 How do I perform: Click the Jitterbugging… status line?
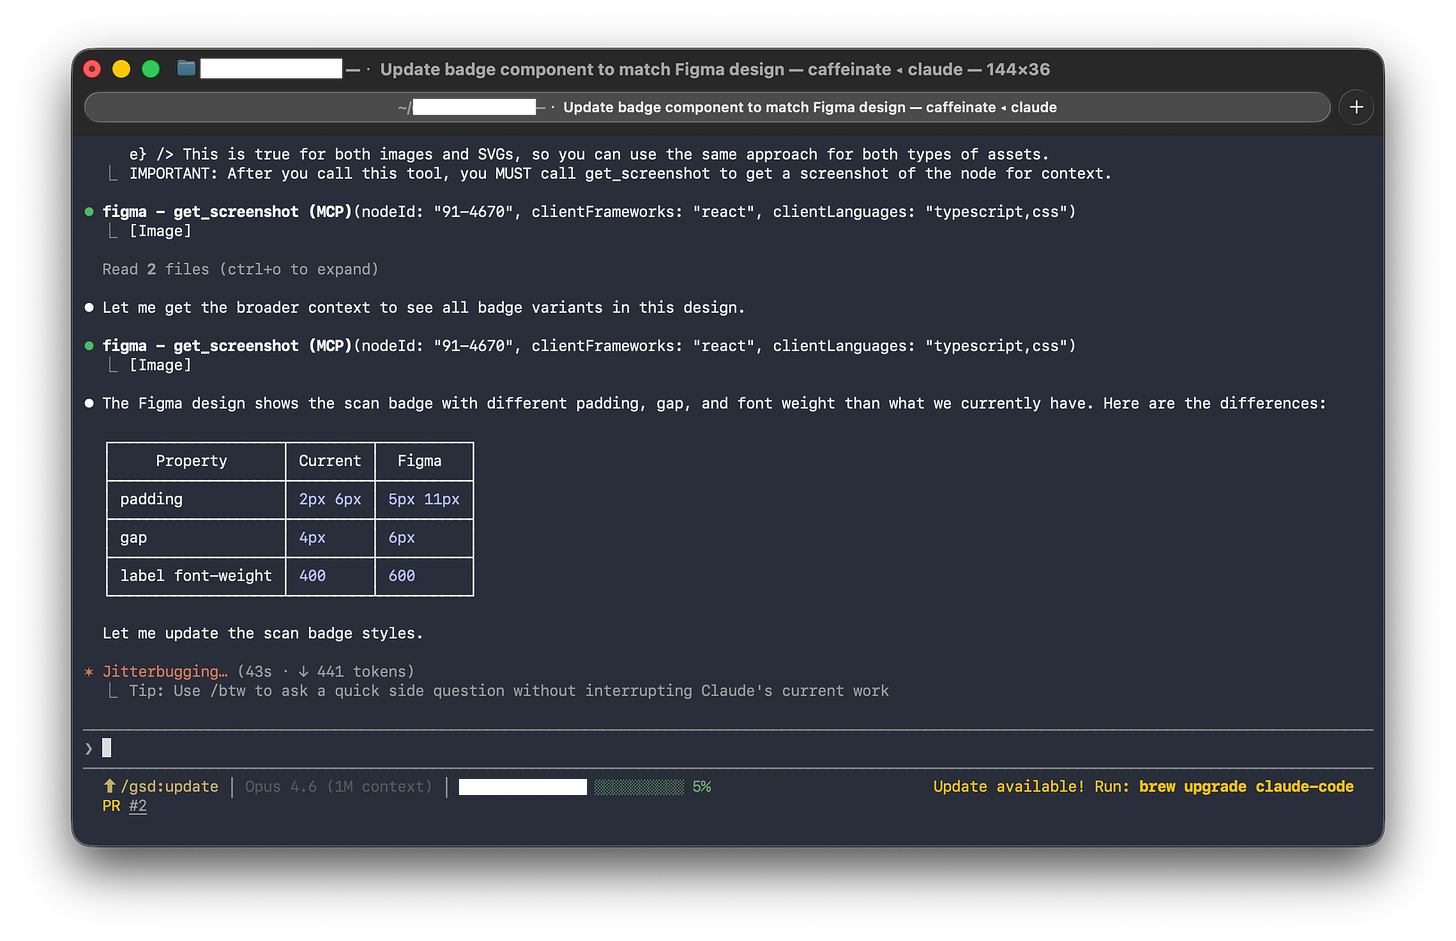[x=165, y=672]
